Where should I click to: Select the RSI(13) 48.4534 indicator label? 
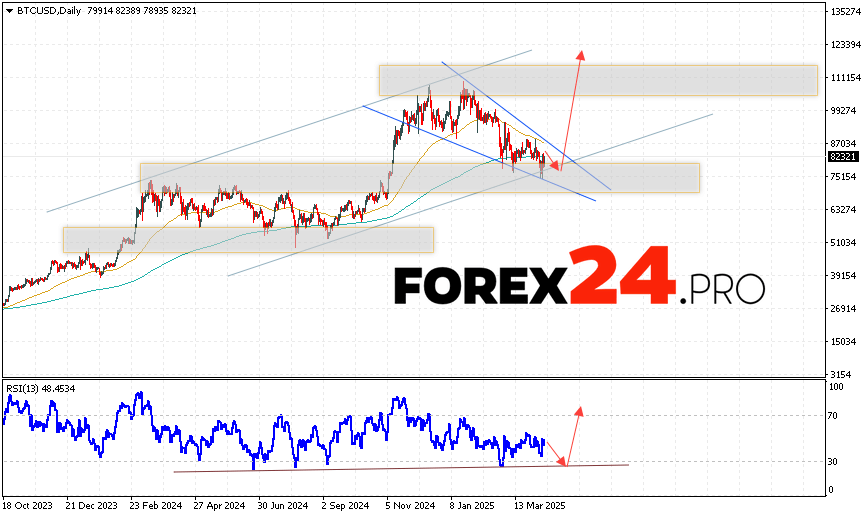[x=42, y=387]
